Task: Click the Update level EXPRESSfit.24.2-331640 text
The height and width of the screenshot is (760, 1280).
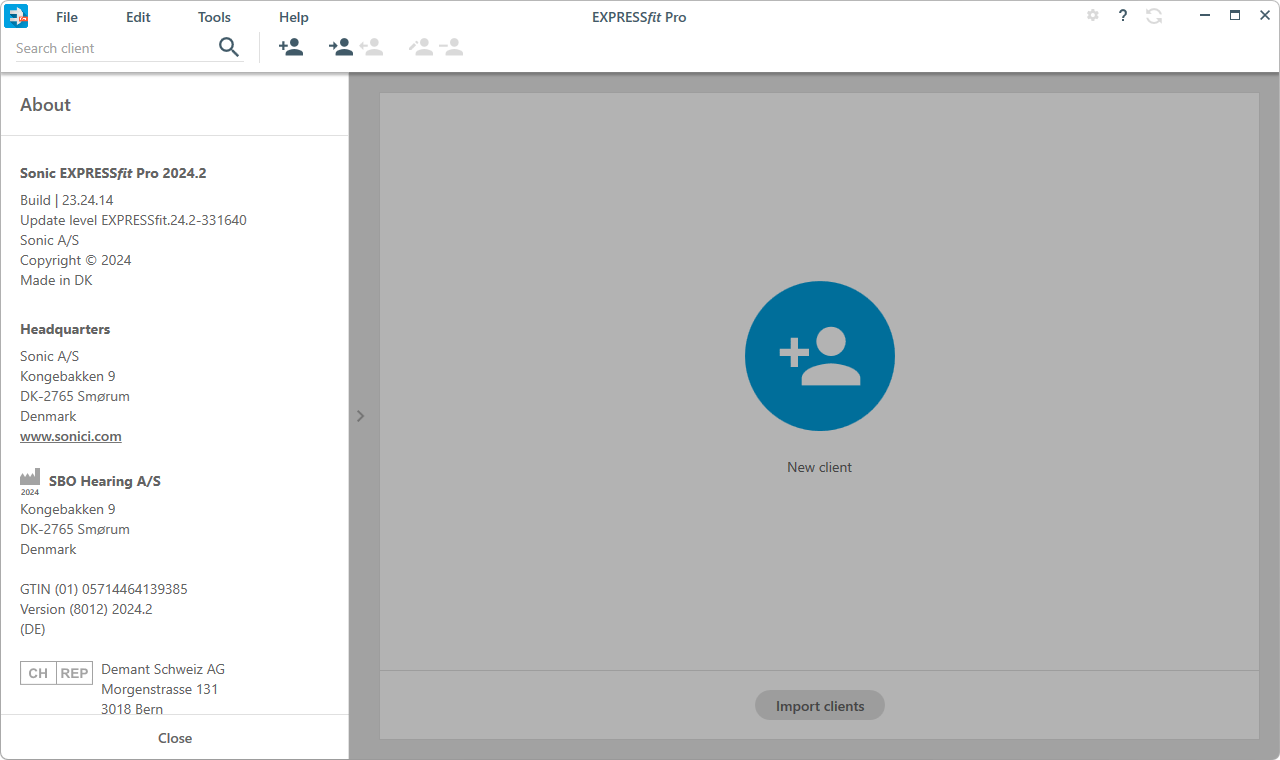Action: [x=133, y=220]
